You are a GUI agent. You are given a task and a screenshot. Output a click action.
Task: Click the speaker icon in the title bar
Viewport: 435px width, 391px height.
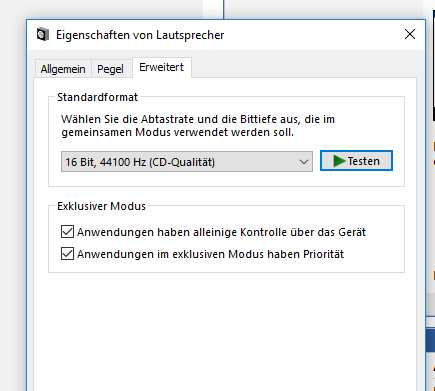(43, 34)
